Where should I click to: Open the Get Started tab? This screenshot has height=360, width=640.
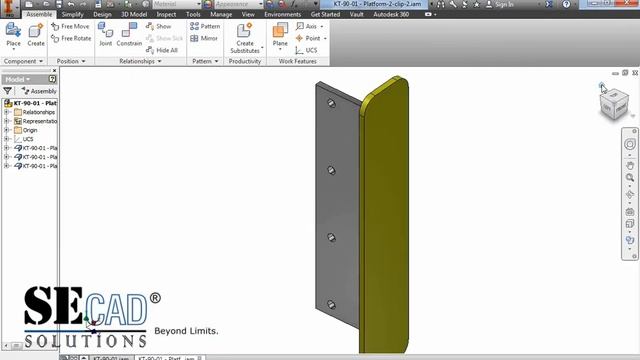[325, 14]
